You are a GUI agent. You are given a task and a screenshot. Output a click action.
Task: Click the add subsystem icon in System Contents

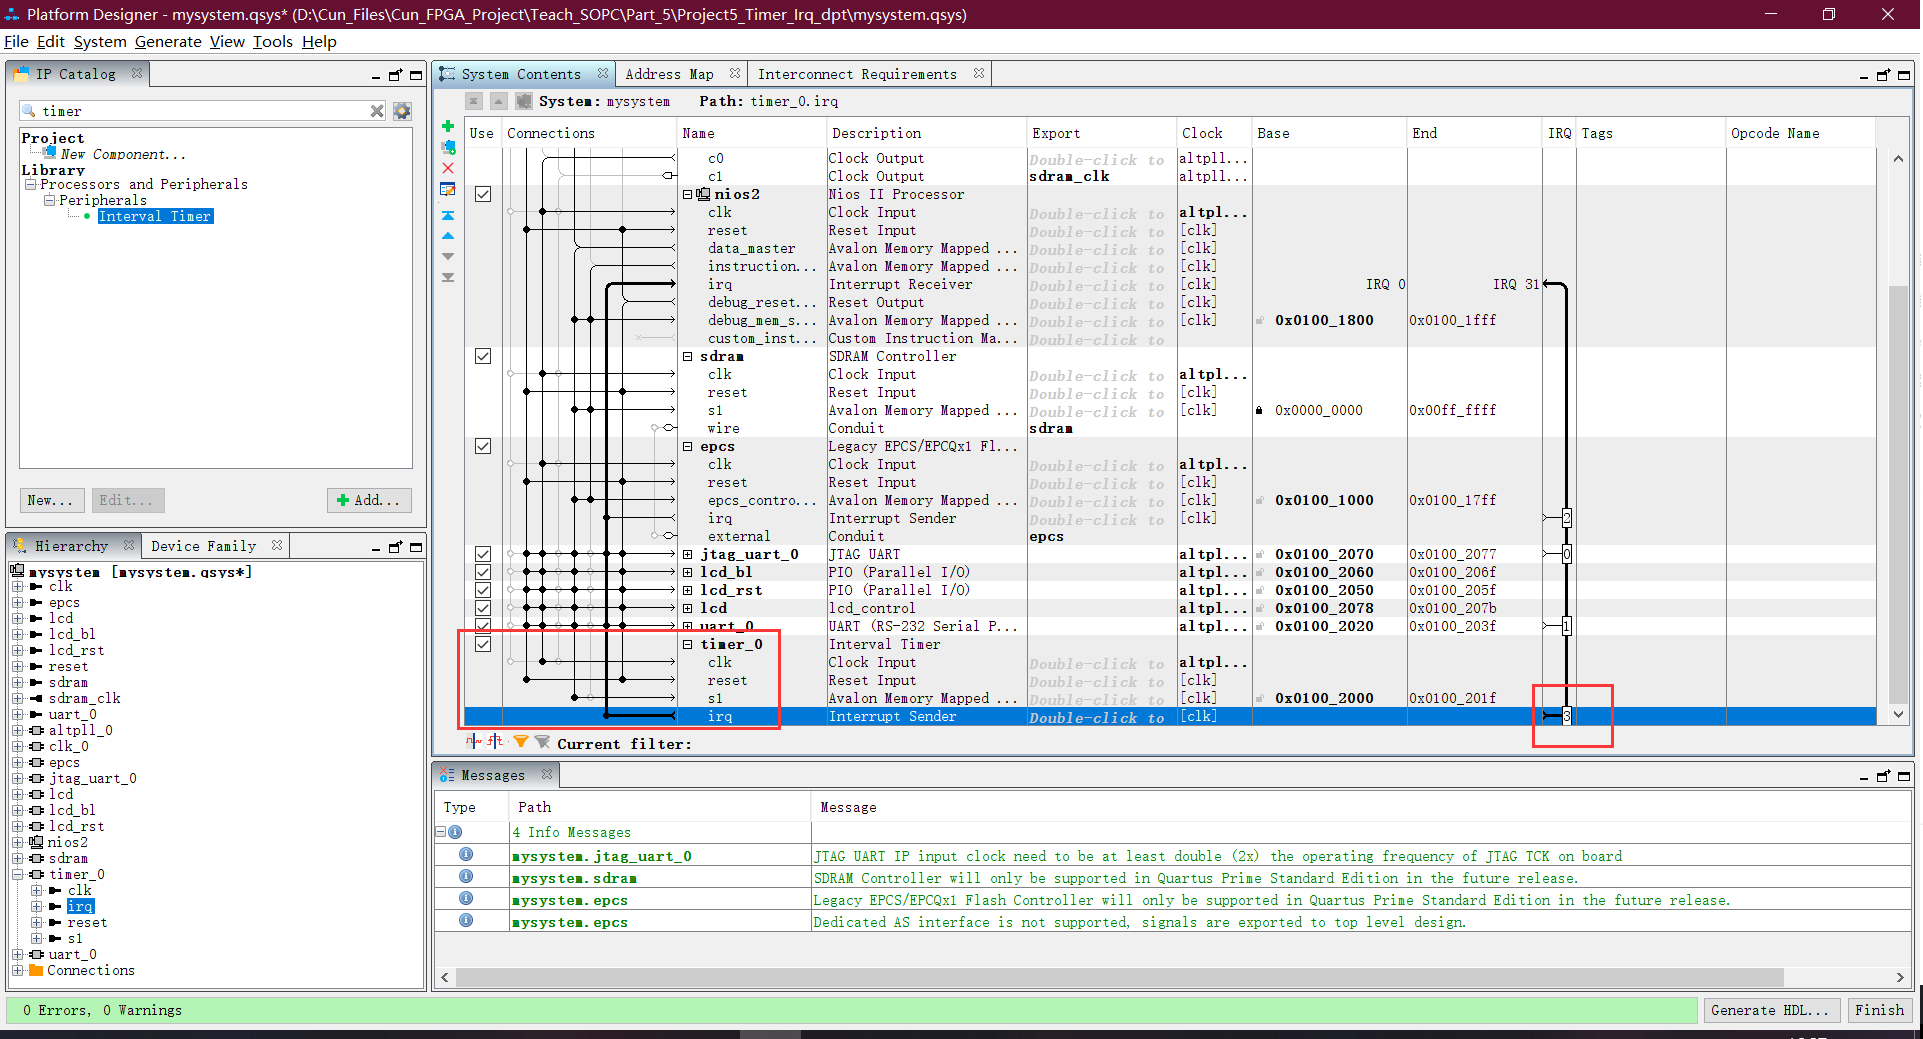point(448,147)
